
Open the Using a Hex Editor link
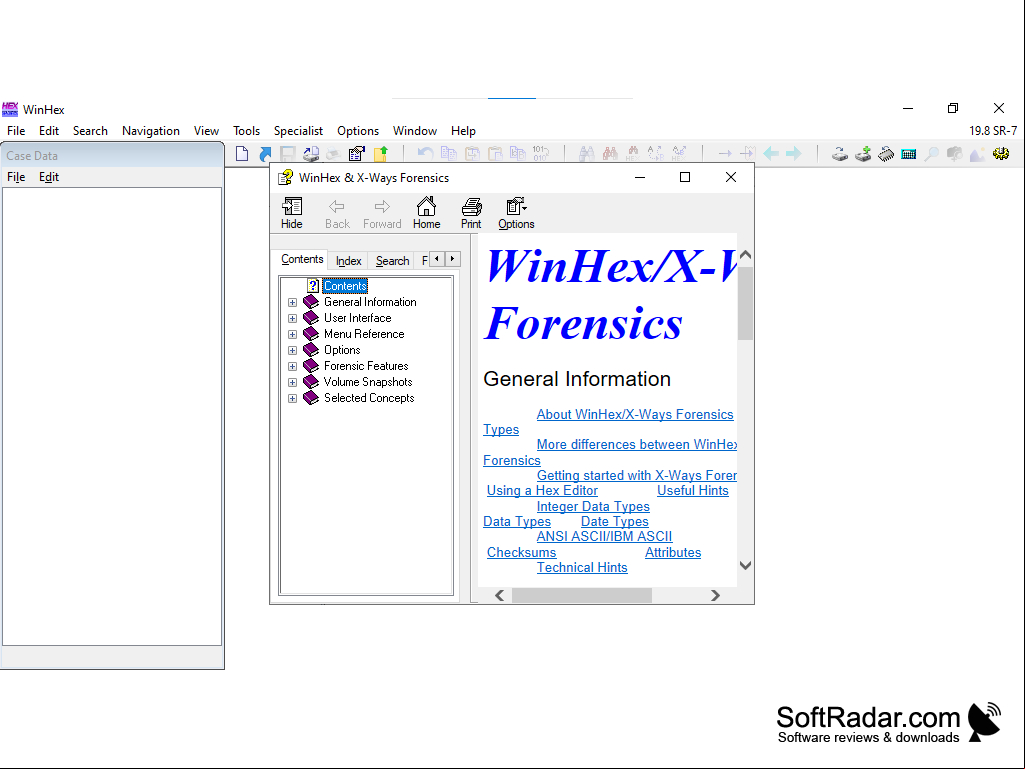click(542, 490)
